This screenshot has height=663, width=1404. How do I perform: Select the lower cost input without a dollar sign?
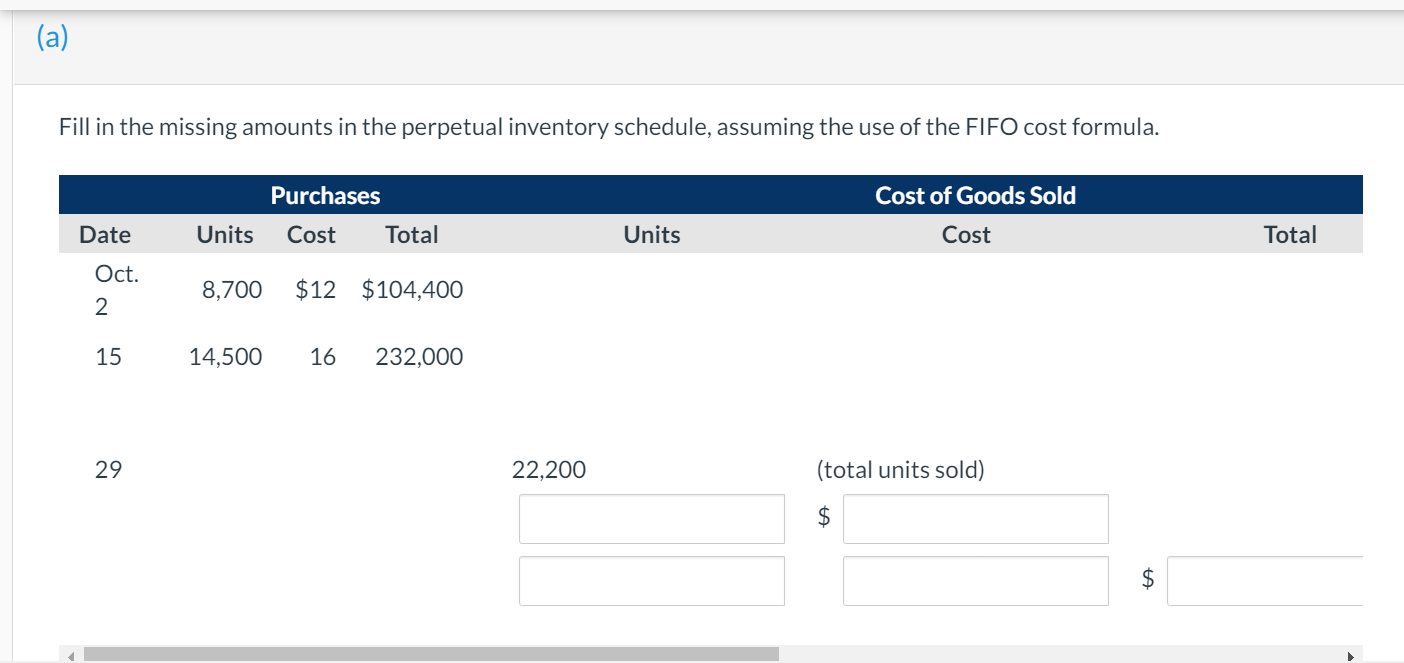pyautogui.click(x=975, y=581)
